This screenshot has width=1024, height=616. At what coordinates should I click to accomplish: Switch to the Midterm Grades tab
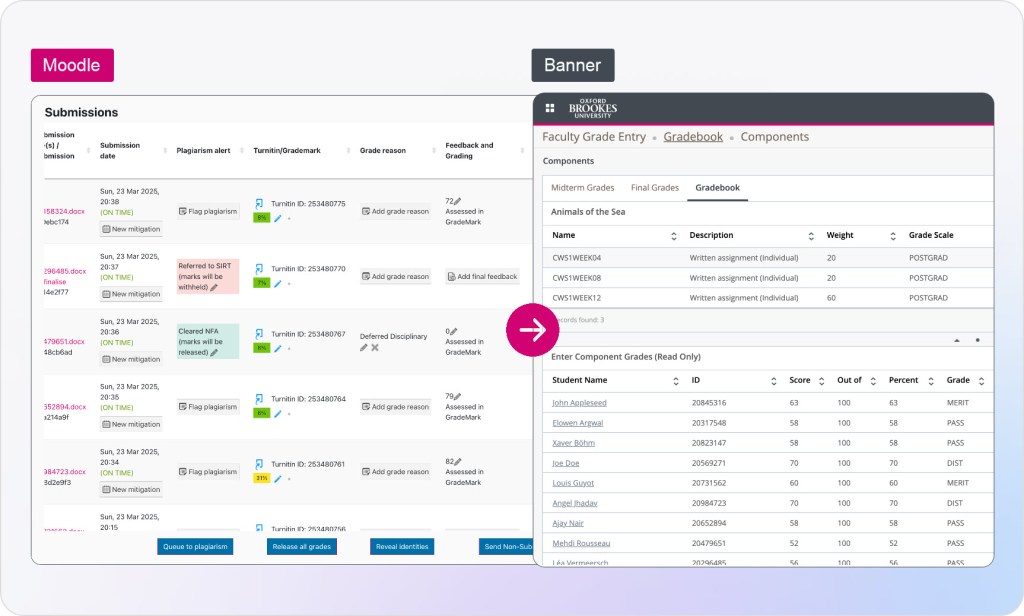(x=585, y=187)
